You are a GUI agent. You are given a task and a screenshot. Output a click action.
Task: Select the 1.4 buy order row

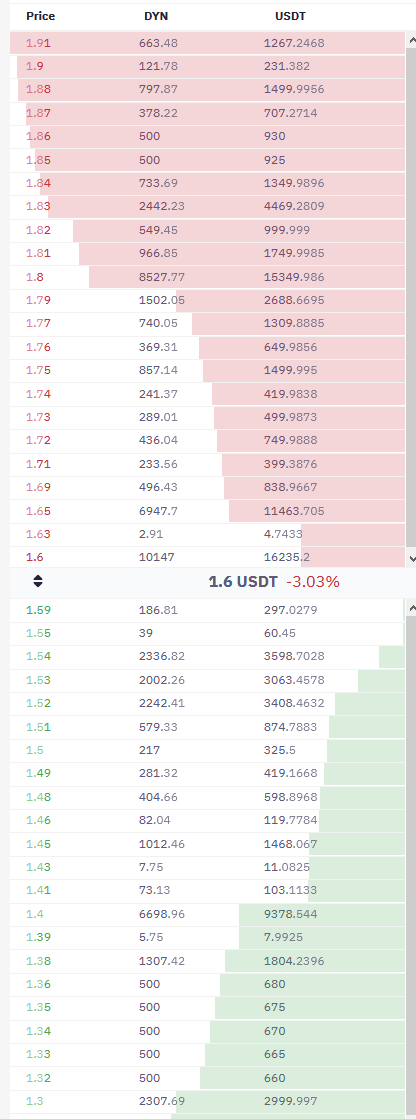click(x=208, y=914)
